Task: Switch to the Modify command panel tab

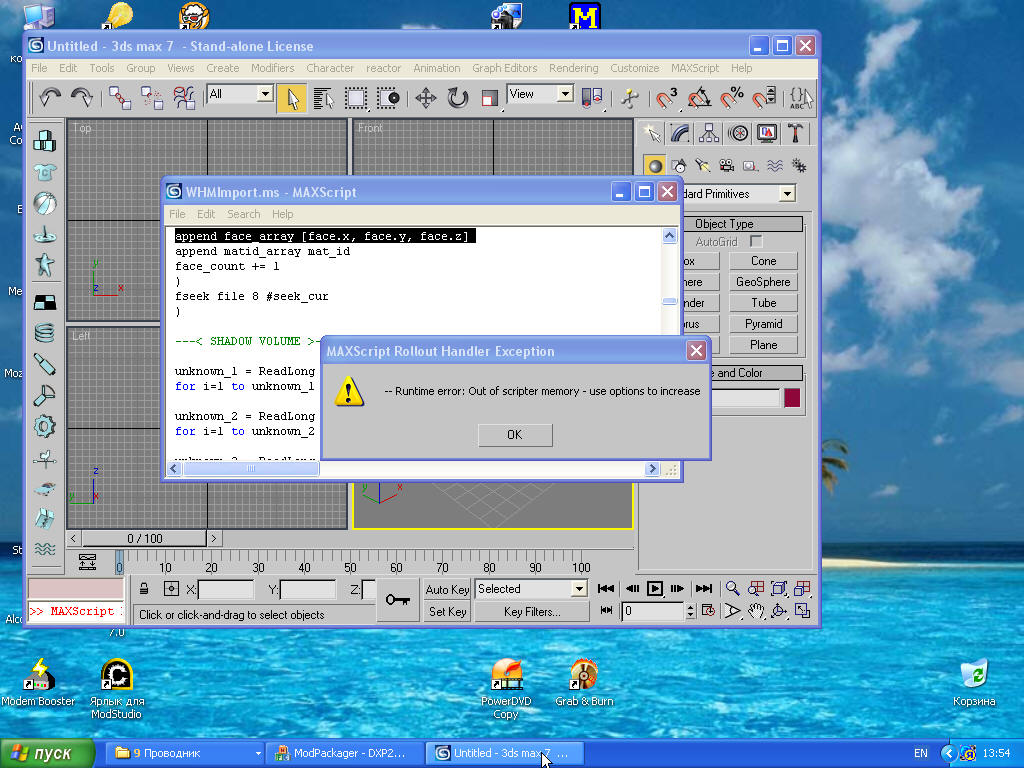Action: 680,134
